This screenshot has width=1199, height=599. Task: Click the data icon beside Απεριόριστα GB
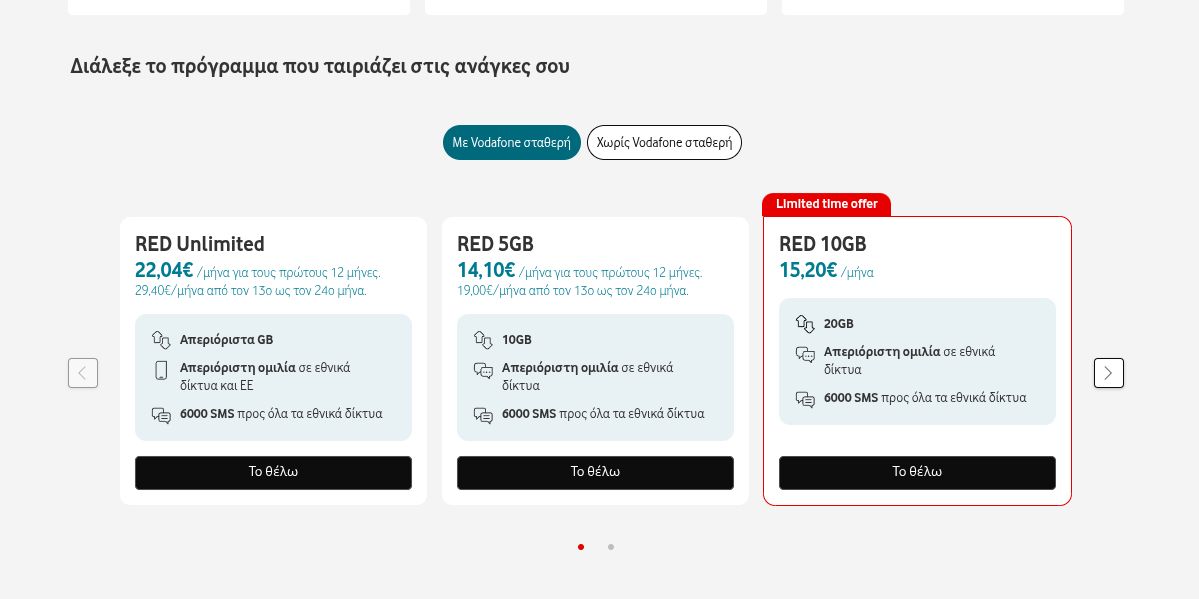click(x=161, y=340)
